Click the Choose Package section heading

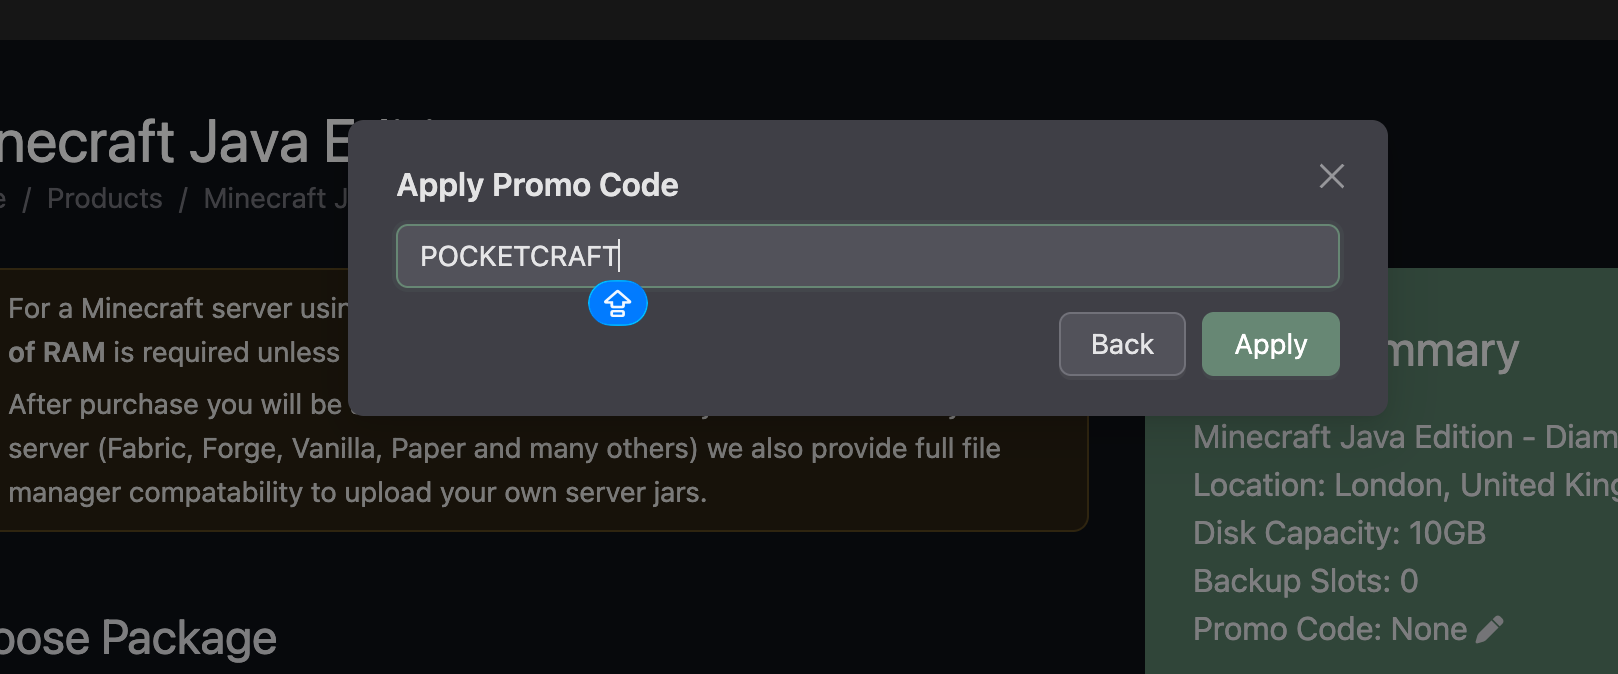pyautogui.click(x=138, y=637)
